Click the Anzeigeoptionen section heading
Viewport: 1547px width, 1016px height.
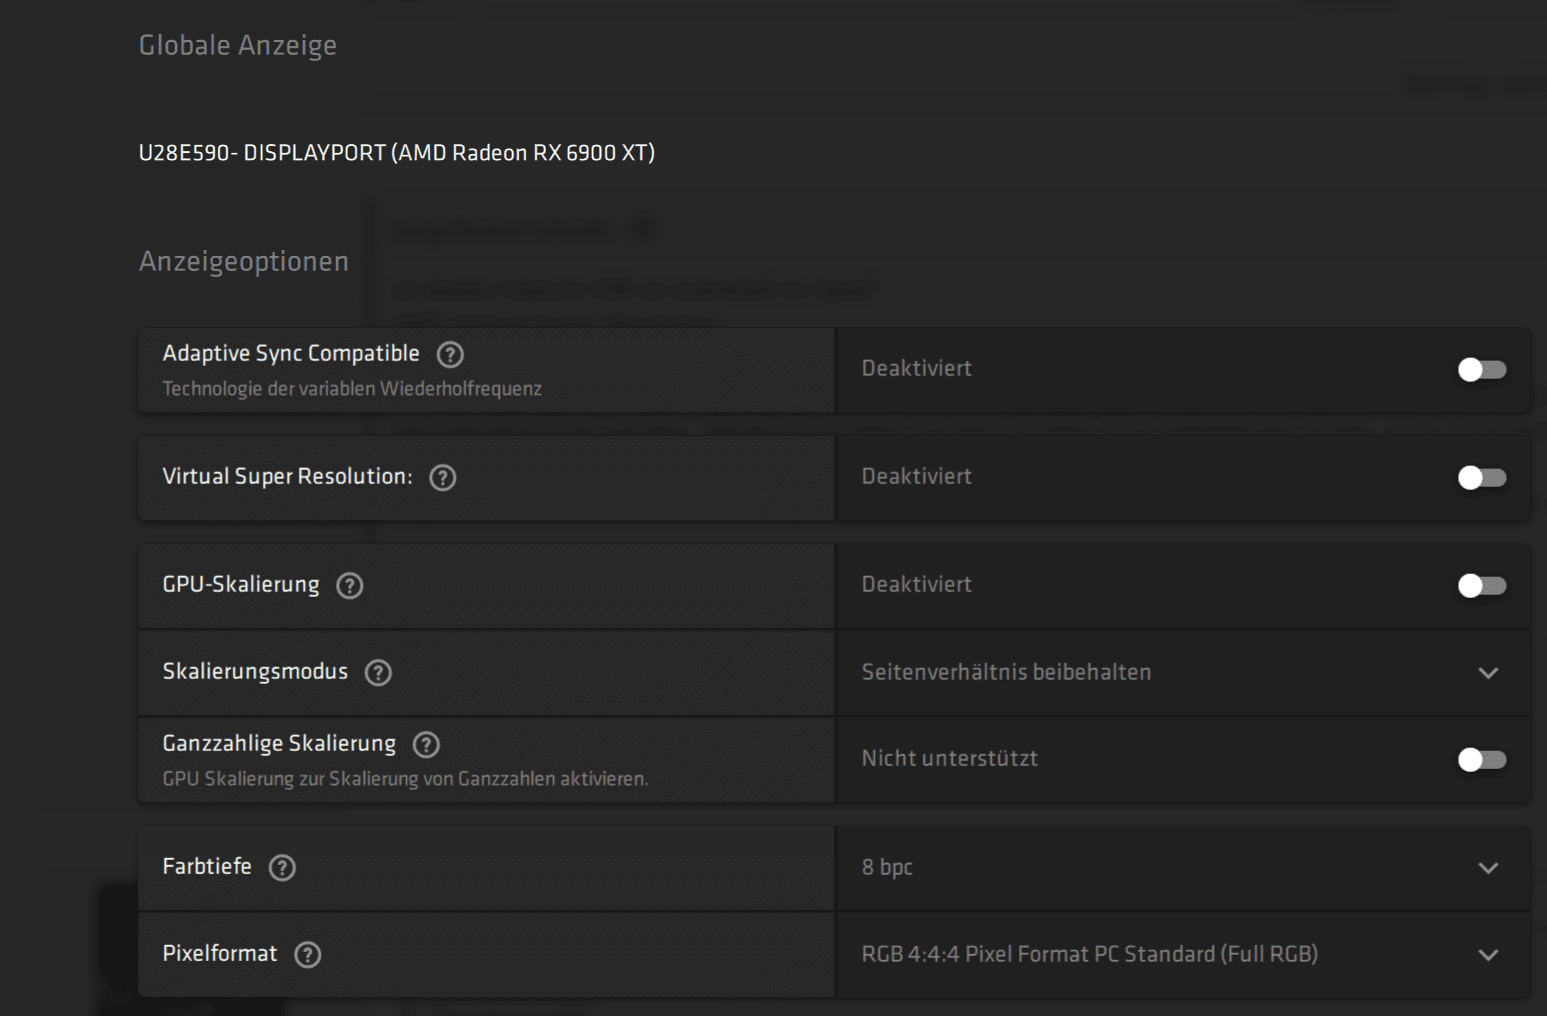(243, 262)
